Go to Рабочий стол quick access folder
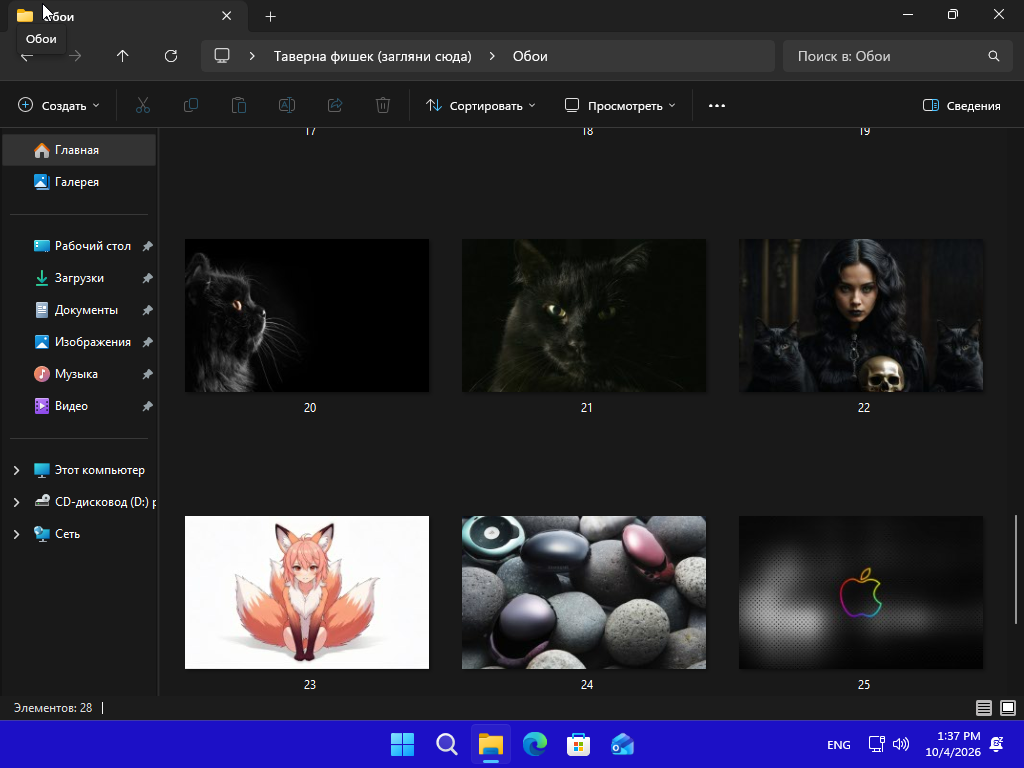1024x768 pixels. click(x=79, y=246)
